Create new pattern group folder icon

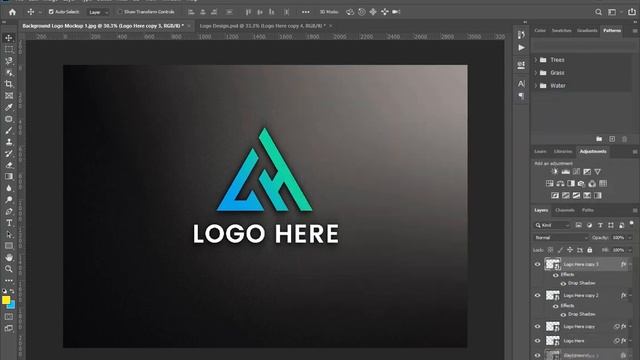pos(599,139)
